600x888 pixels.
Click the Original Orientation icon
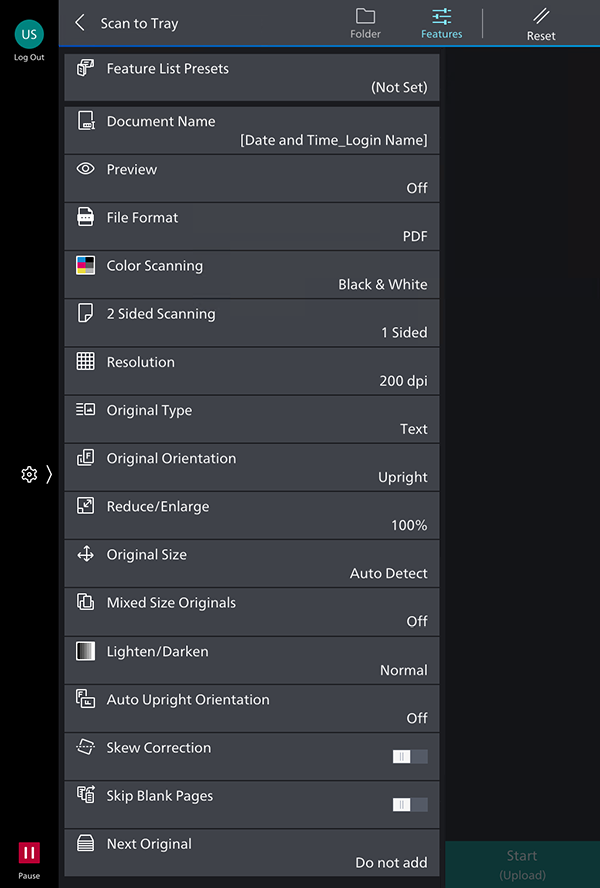pos(86,458)
